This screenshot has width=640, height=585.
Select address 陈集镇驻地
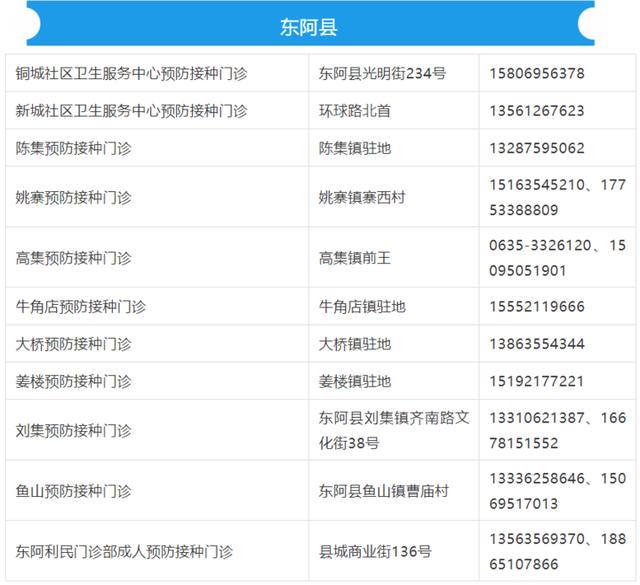click(x=355, y=148)
